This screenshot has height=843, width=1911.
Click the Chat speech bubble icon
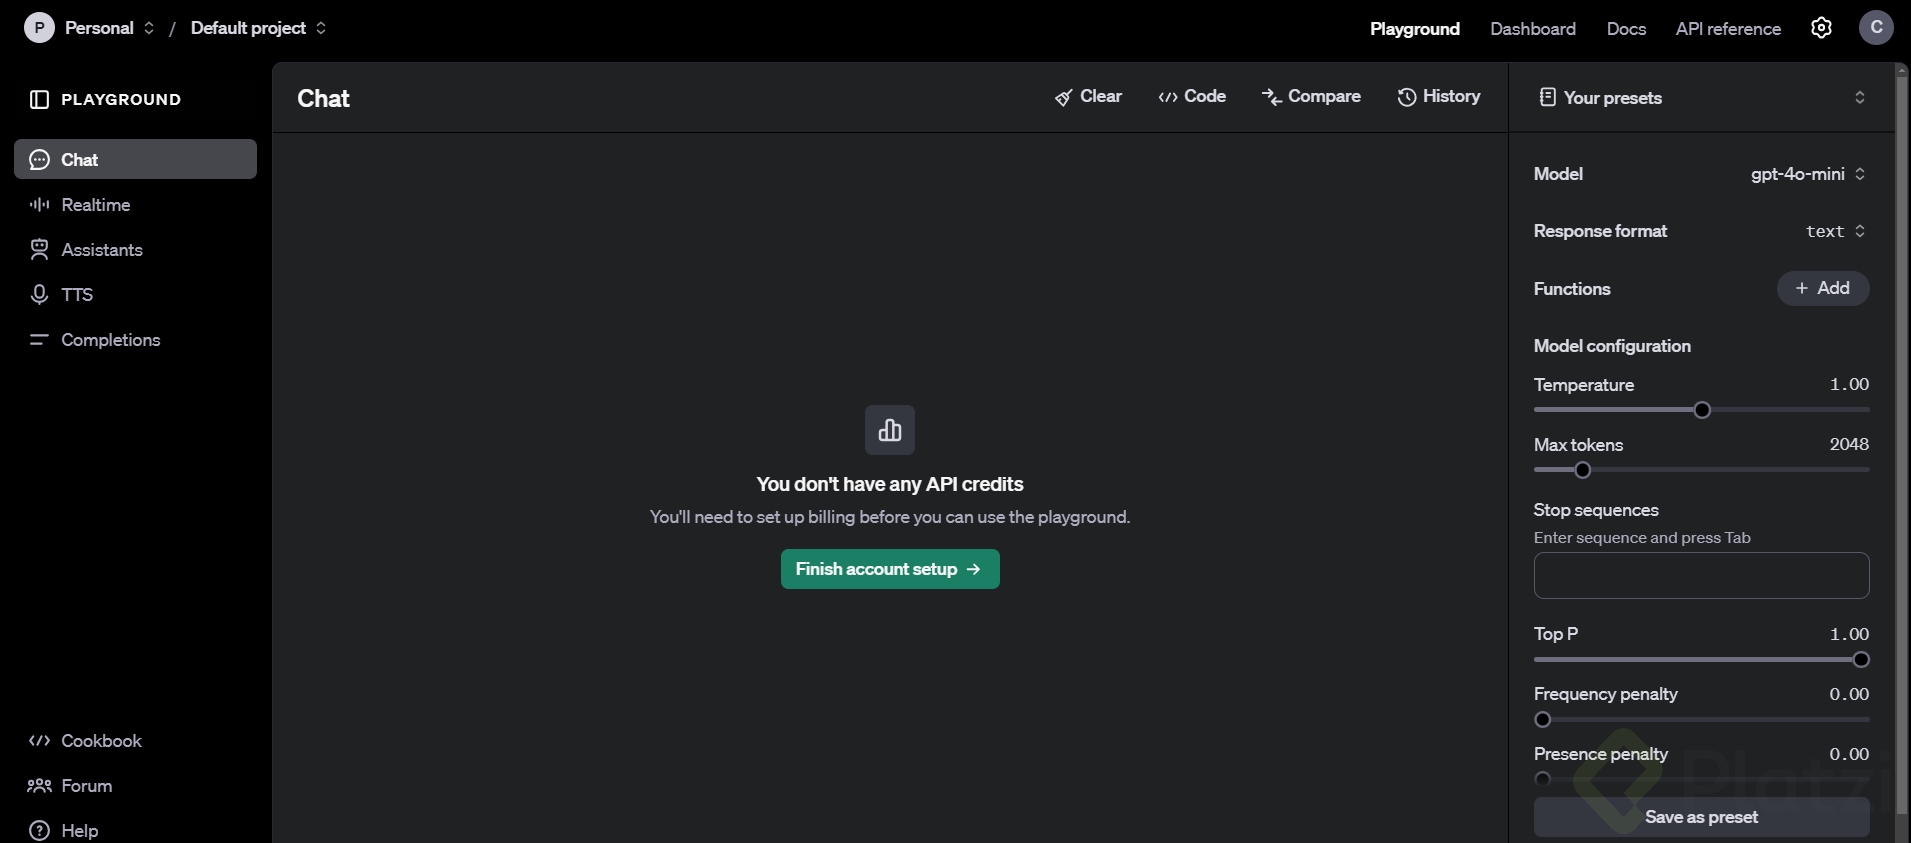point(40,160)
